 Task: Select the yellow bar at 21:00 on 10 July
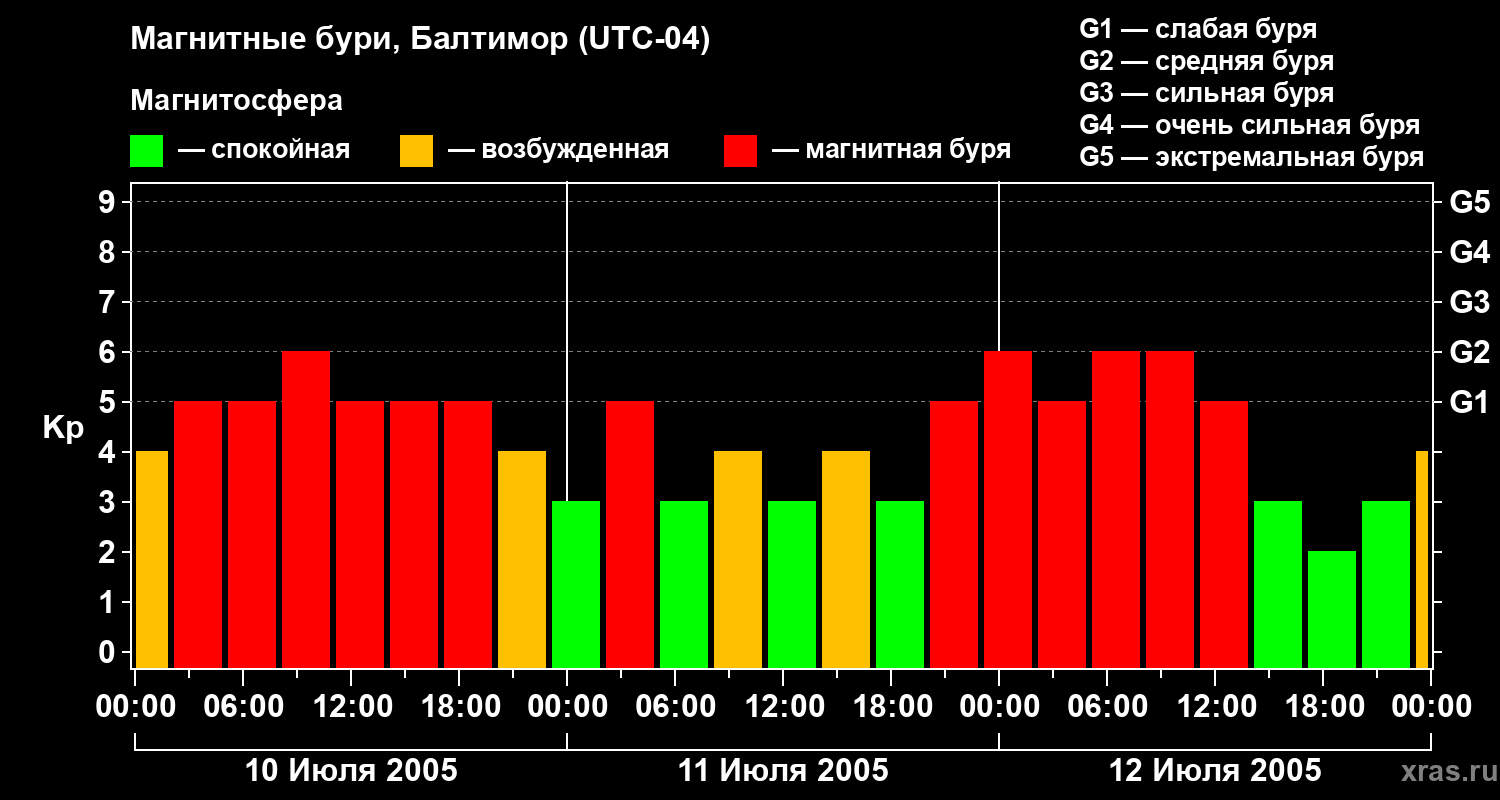[x=522, y=560]
